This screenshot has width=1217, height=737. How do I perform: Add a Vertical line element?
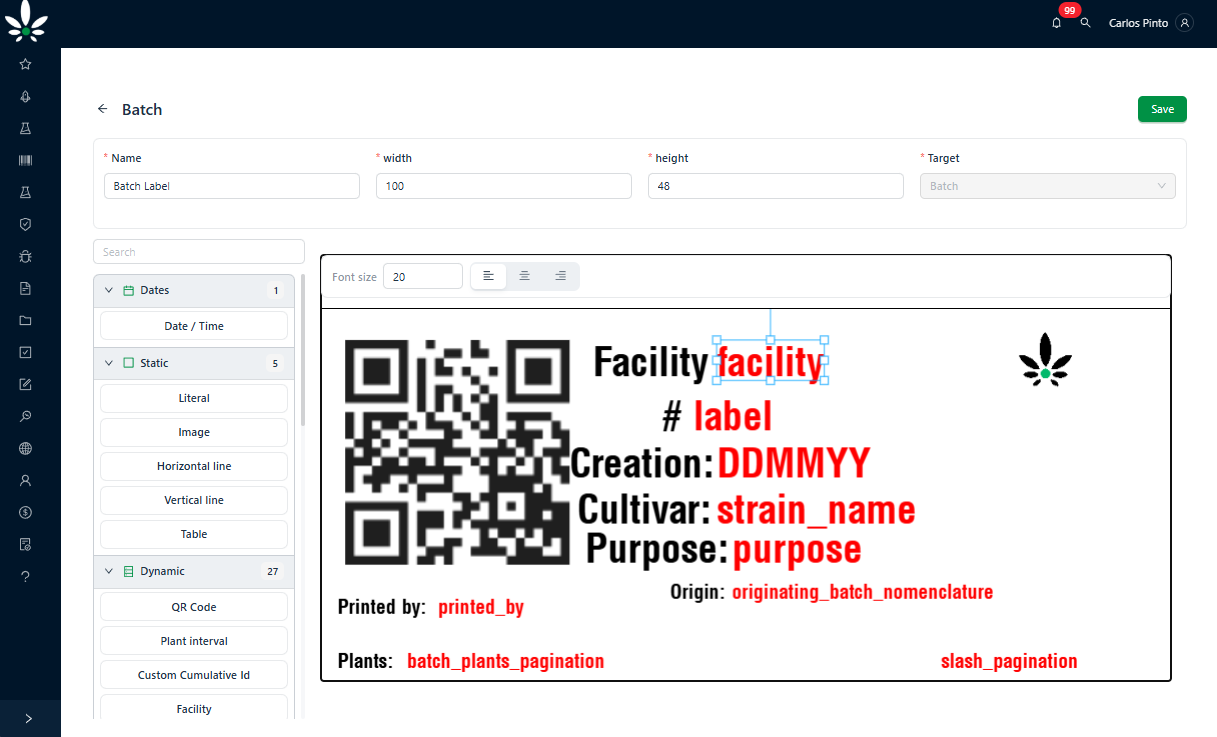(x=194, y=500)
